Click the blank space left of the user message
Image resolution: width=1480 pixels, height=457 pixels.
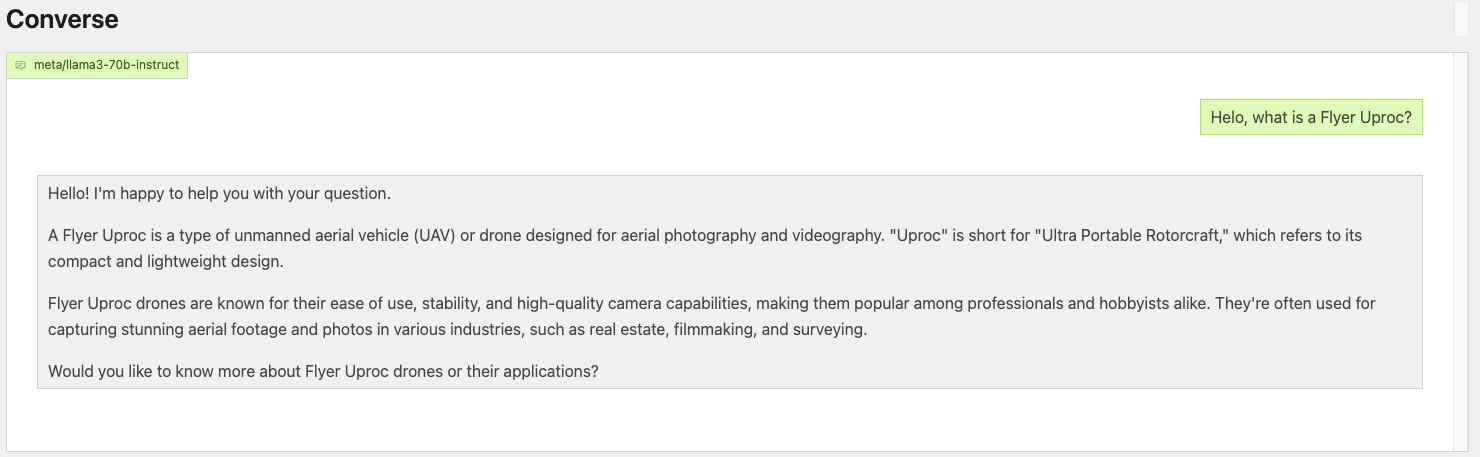click(x=600, y=117)
